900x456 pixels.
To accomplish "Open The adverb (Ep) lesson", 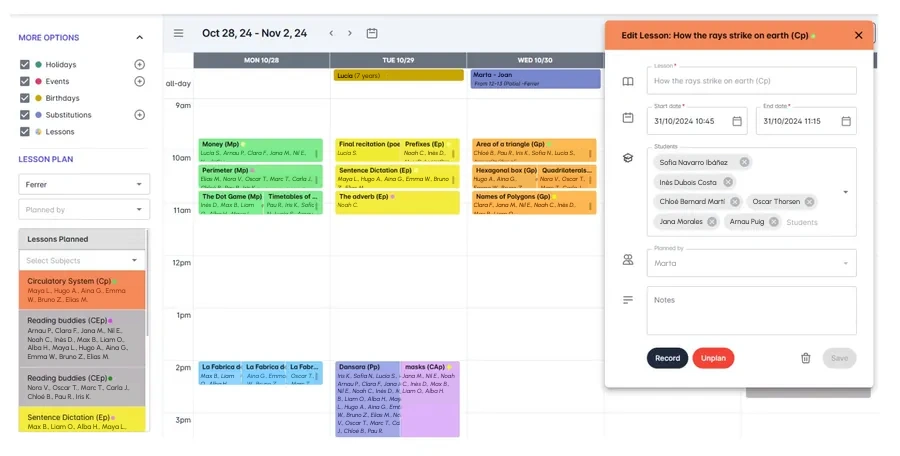I will point(398,203).
